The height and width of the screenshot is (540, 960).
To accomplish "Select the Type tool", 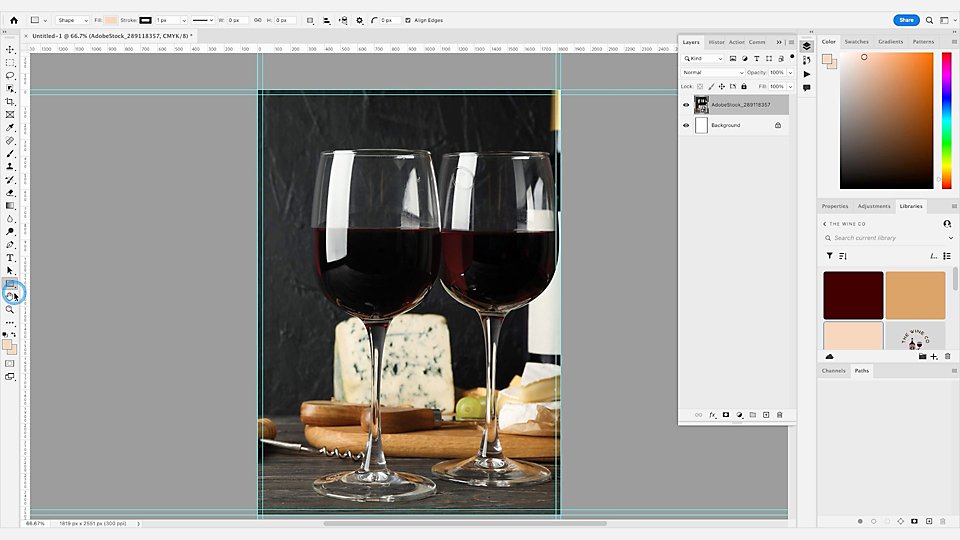I will pos(10,258).
